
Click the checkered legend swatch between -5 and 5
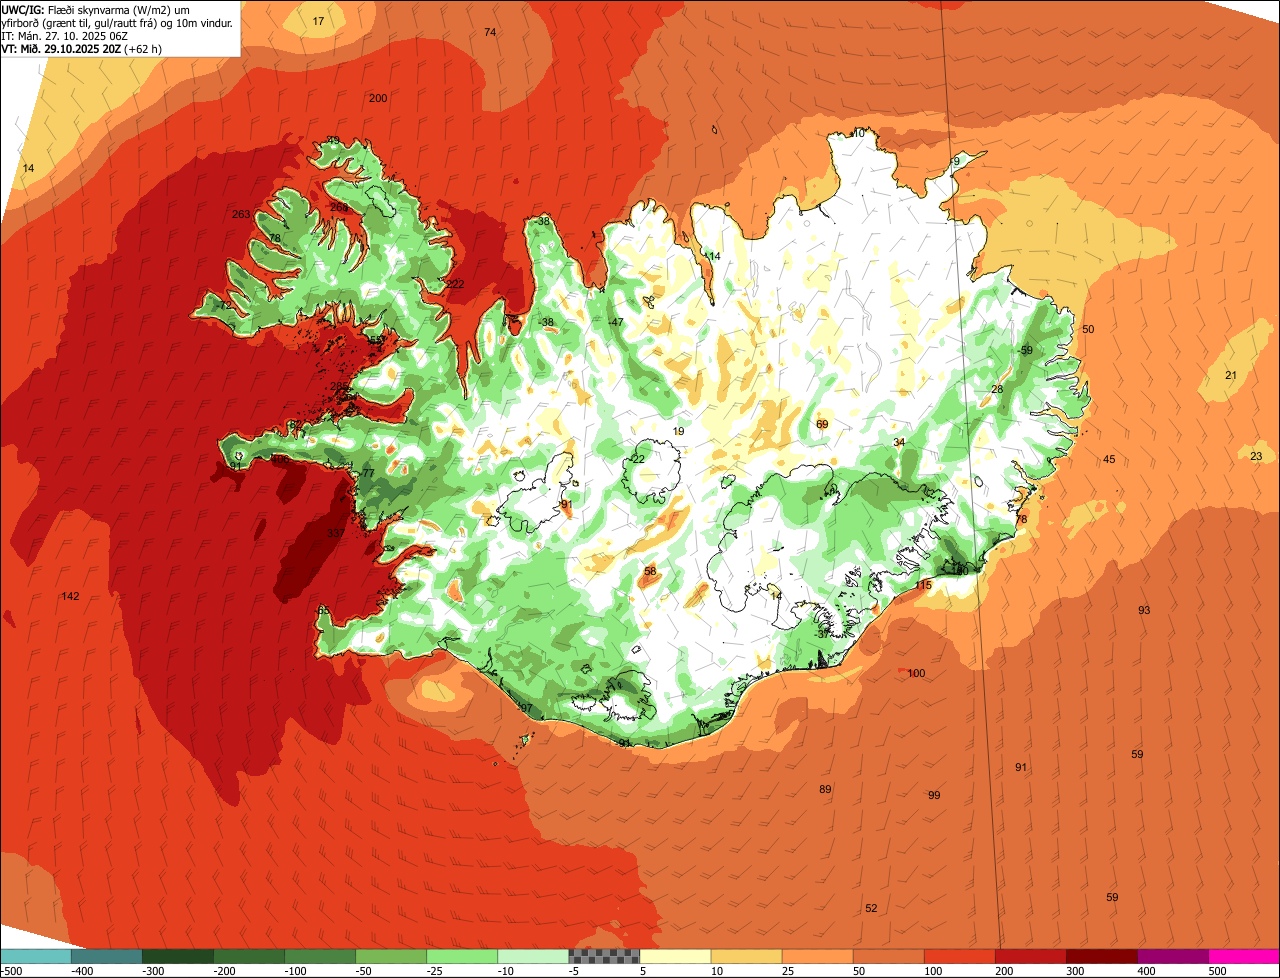(604, 956)
